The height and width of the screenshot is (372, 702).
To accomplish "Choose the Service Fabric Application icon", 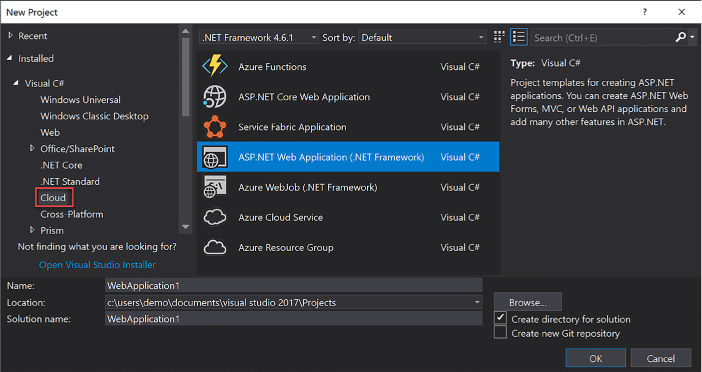I will tap(215, 127).
